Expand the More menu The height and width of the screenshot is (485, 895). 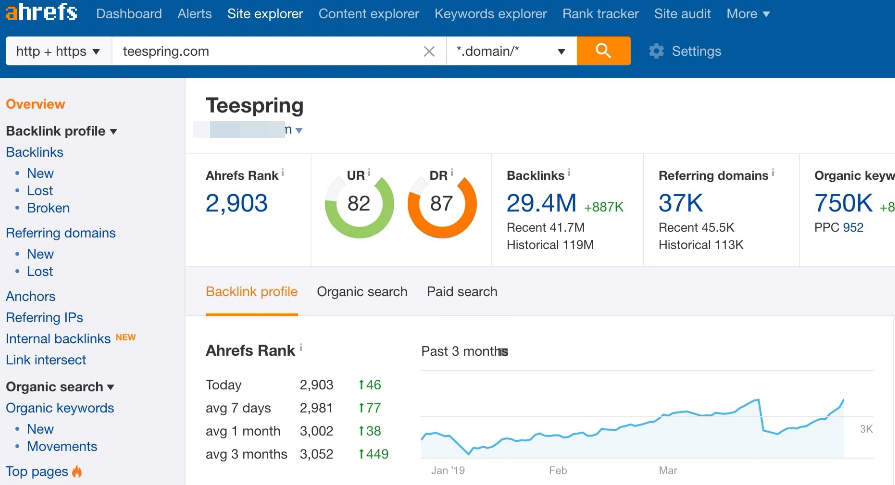(748, 14)
